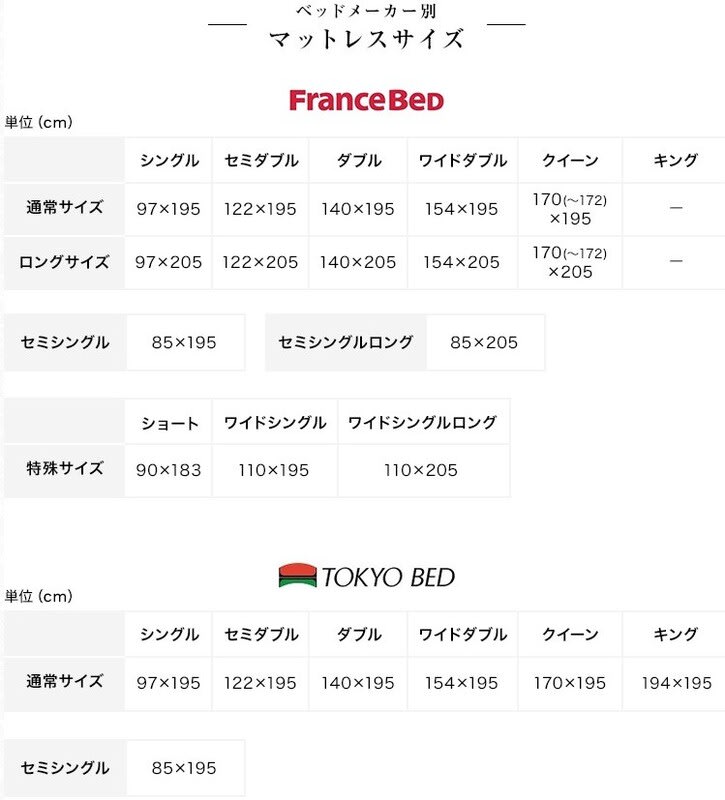Select France Bed ロングサイズ row header
The width and height of the screenshot is (725, 800).
click(64, 262)
